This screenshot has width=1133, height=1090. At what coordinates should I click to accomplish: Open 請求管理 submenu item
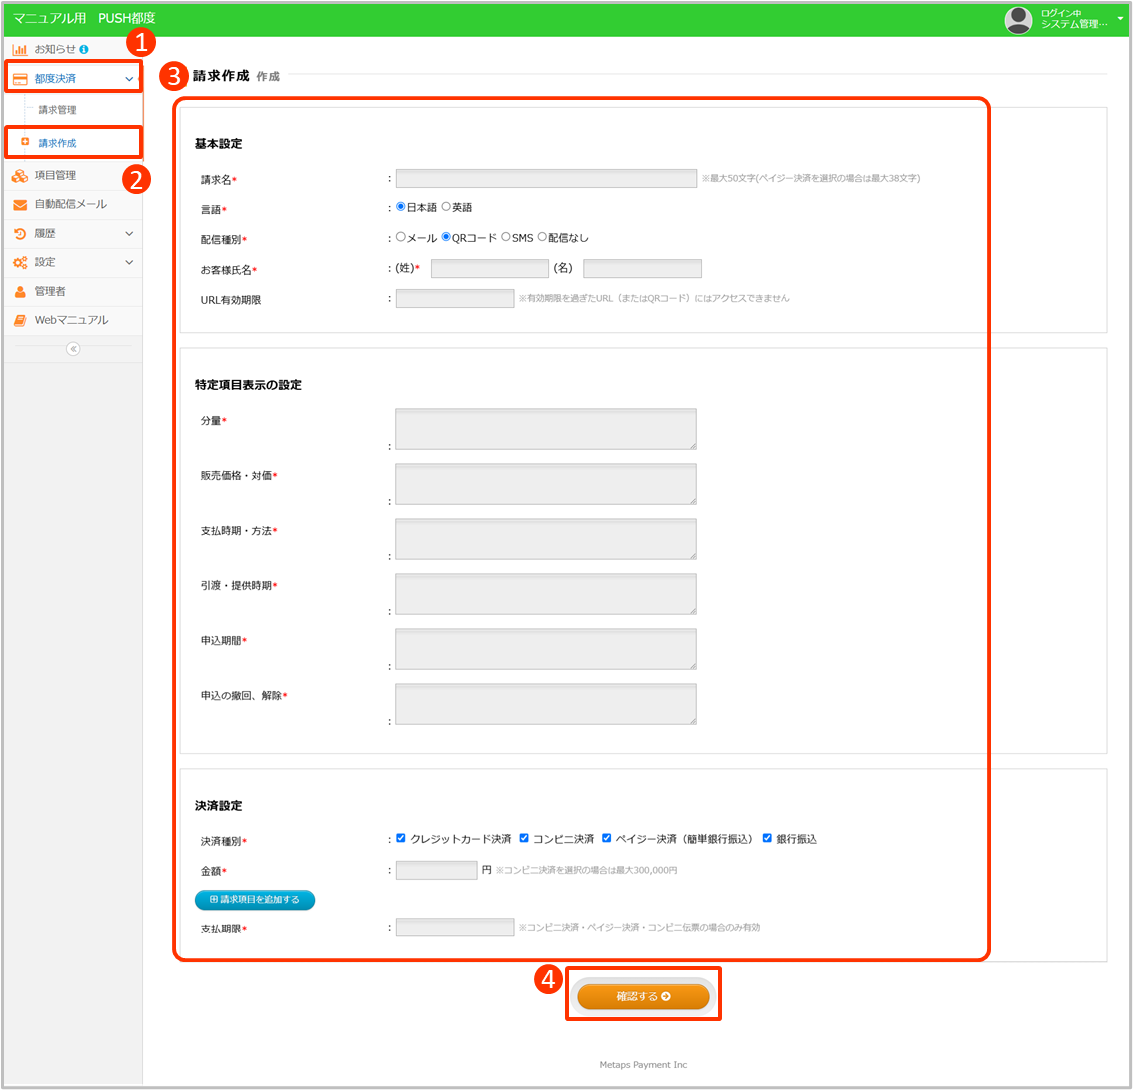pos(57,110)
